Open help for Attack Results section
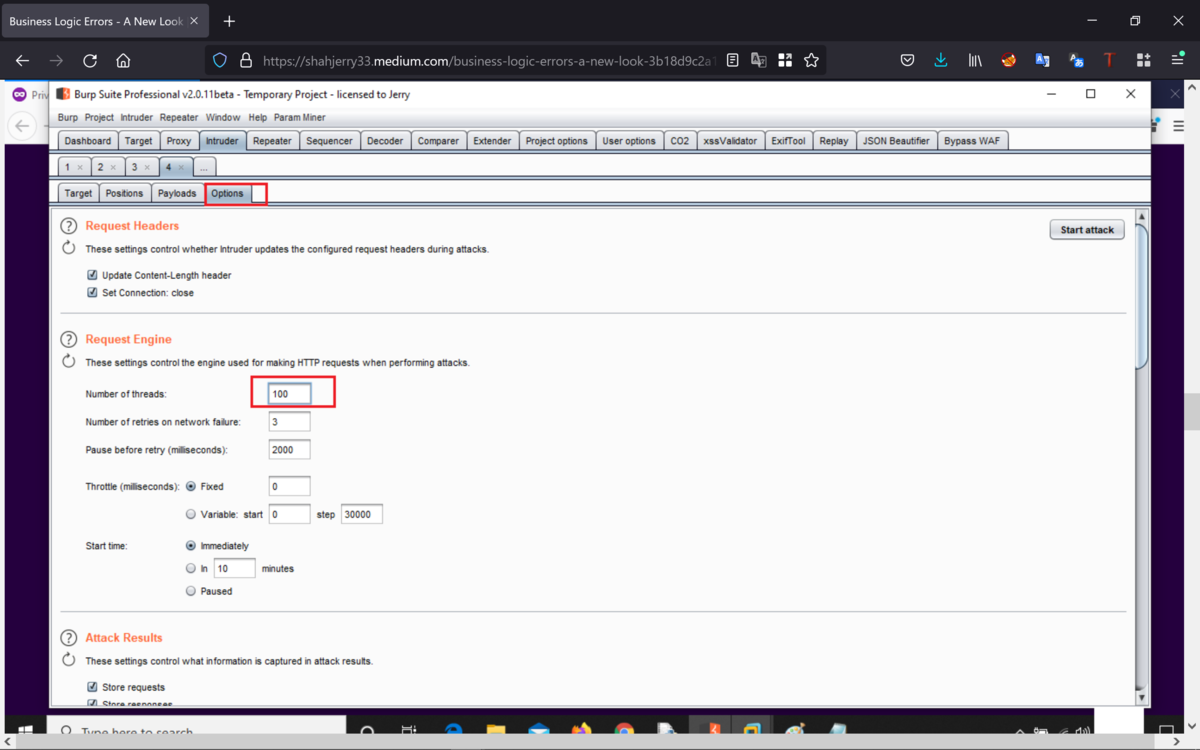This screenshot has width=1200, height=750. pos(69,638)
